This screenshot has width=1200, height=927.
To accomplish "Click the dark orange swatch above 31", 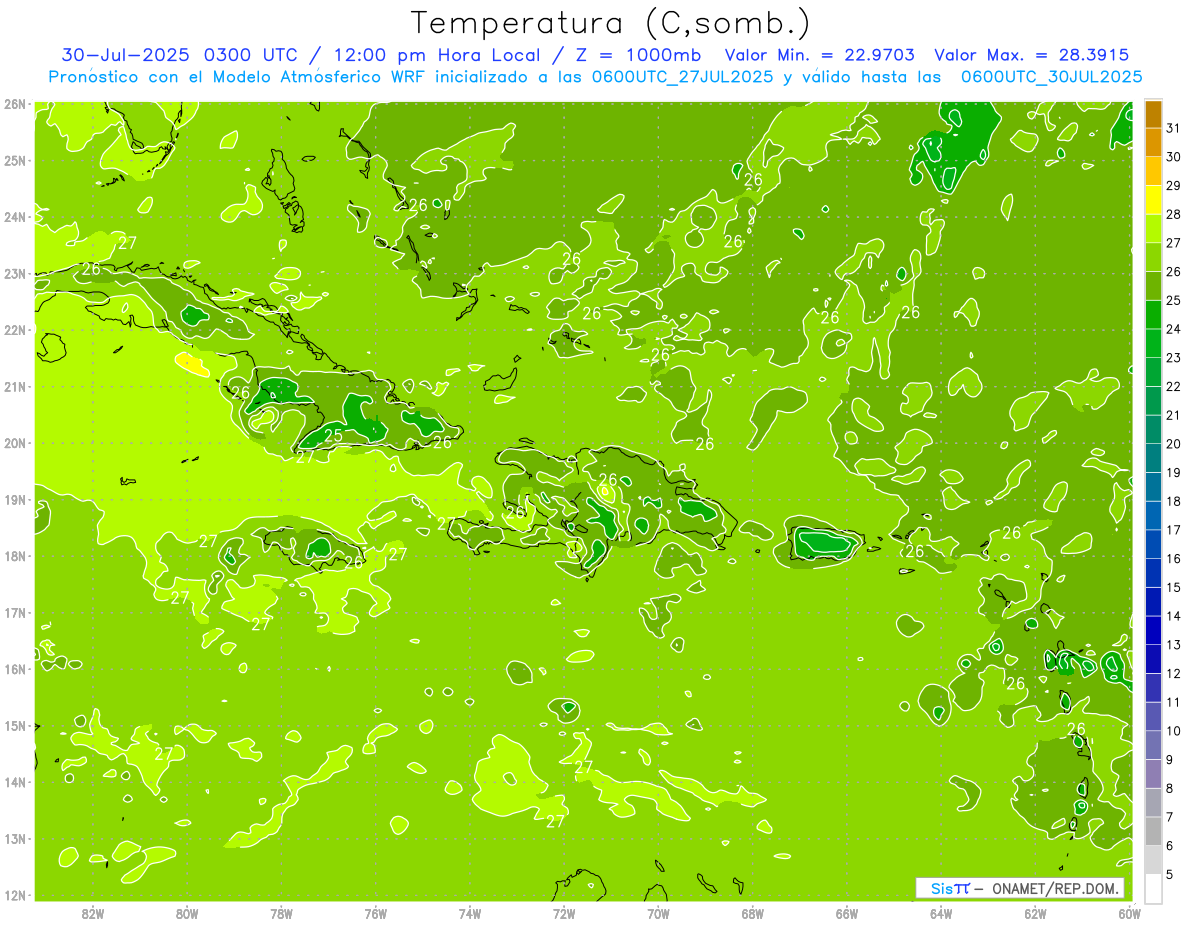I will point(1153,114).
